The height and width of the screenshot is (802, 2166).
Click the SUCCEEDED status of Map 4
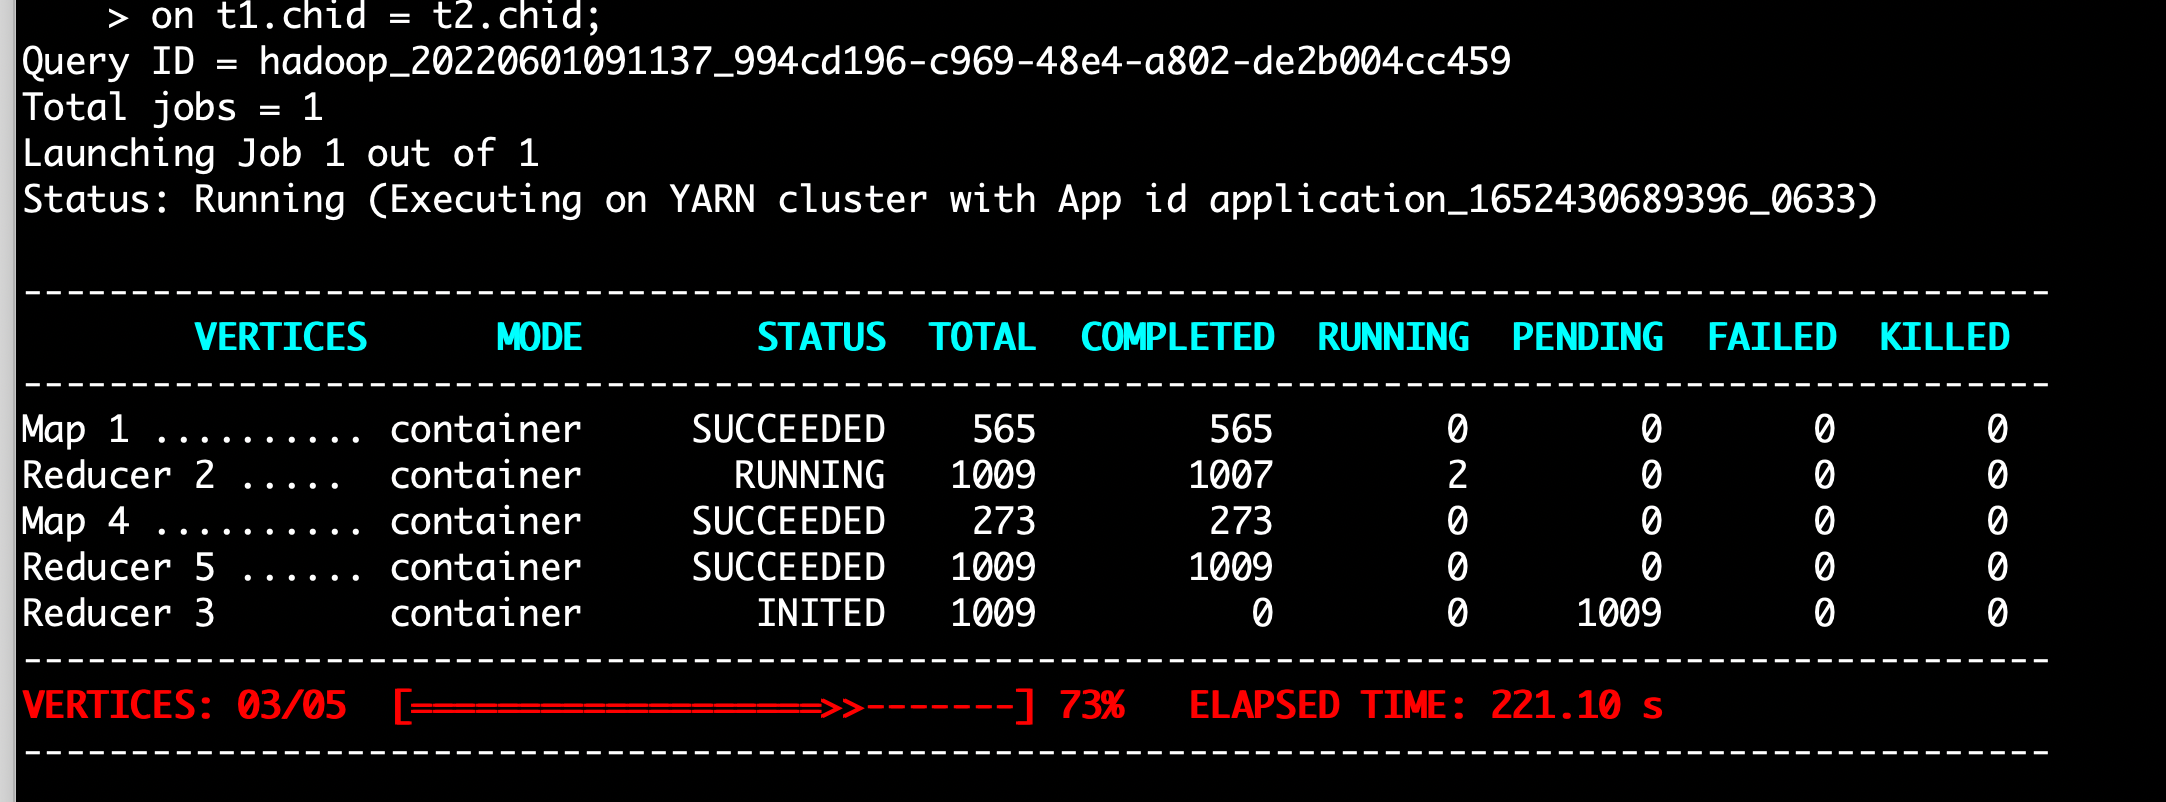point(788,521)
